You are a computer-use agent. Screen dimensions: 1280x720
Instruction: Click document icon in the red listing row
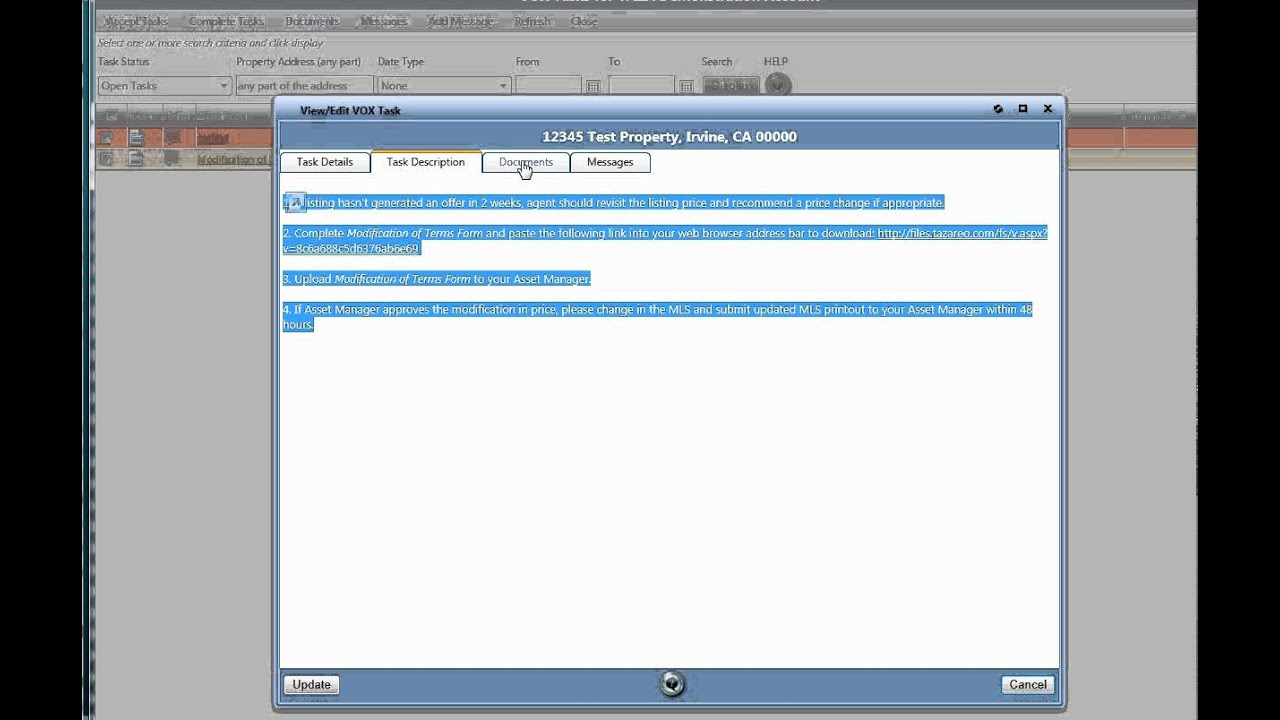pyautogui.click(x=136, y=138)
